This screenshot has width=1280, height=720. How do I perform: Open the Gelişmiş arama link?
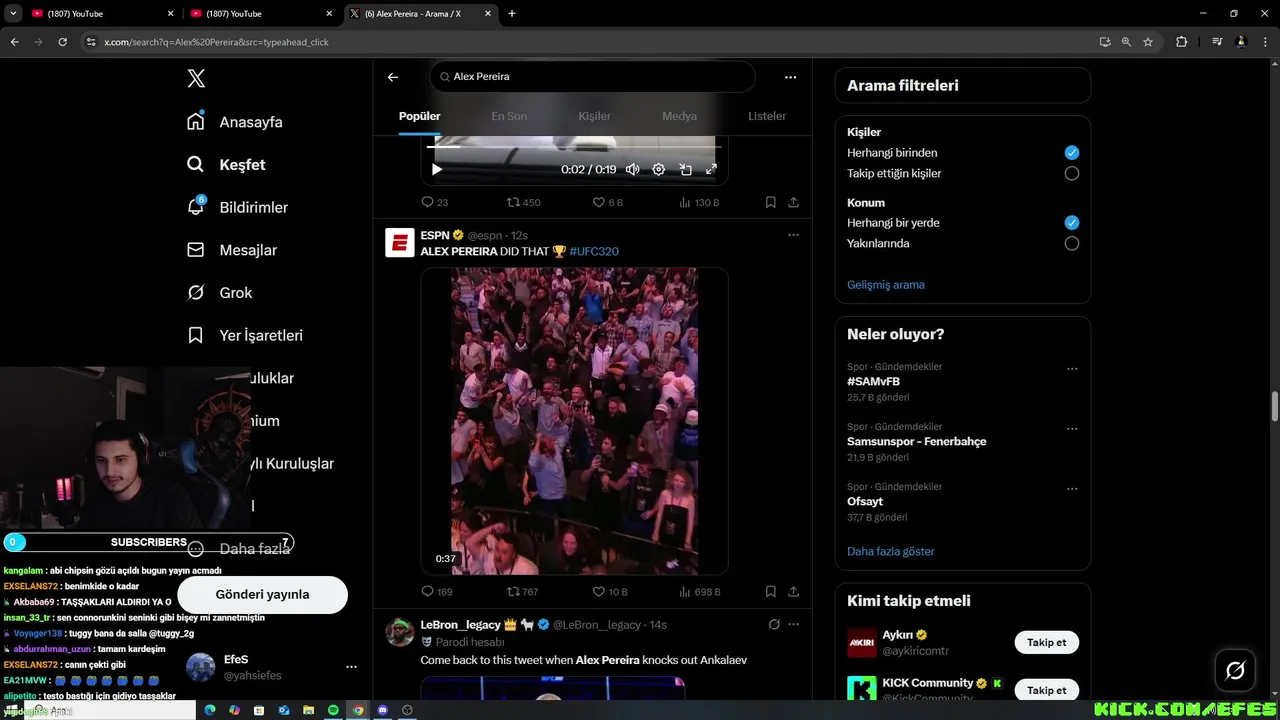tap(886, 285)
